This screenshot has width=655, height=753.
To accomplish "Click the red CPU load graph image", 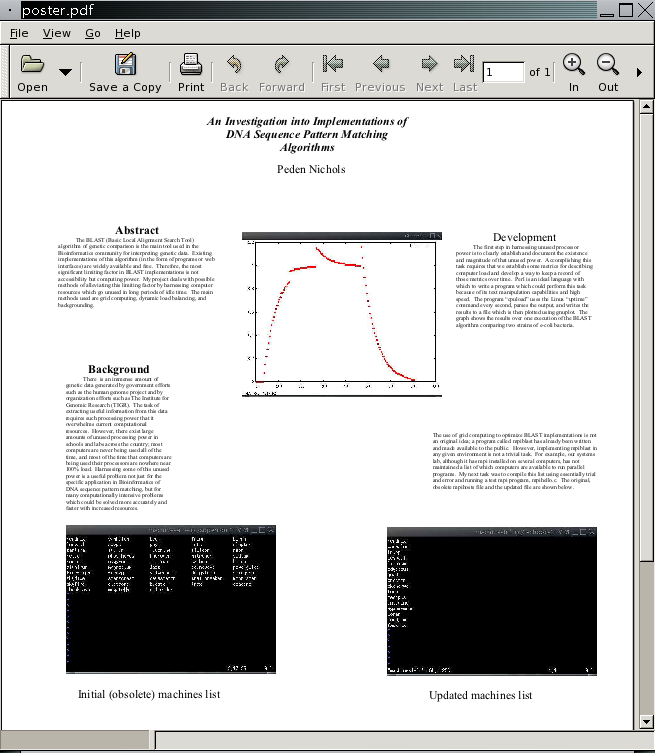I will pos(342,315).
